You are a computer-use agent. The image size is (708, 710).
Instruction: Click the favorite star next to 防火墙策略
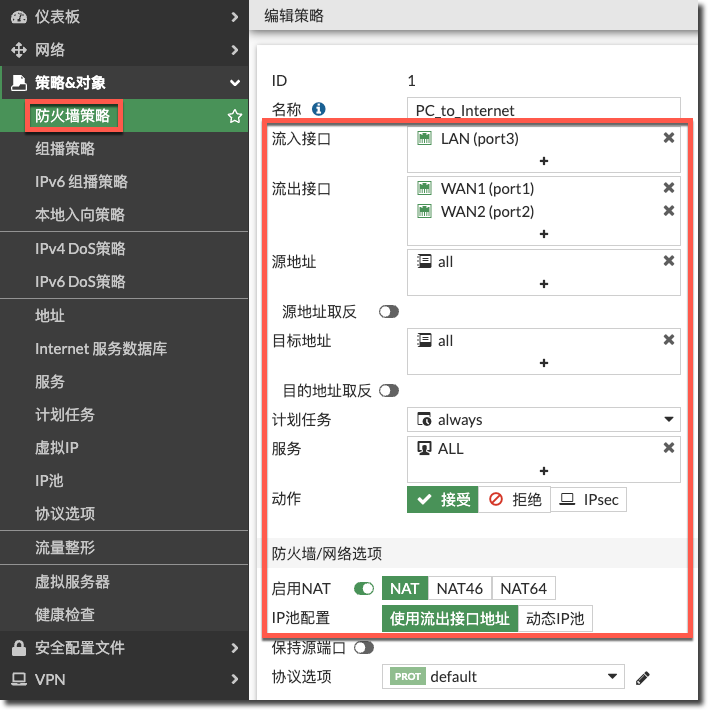[235, 117]
